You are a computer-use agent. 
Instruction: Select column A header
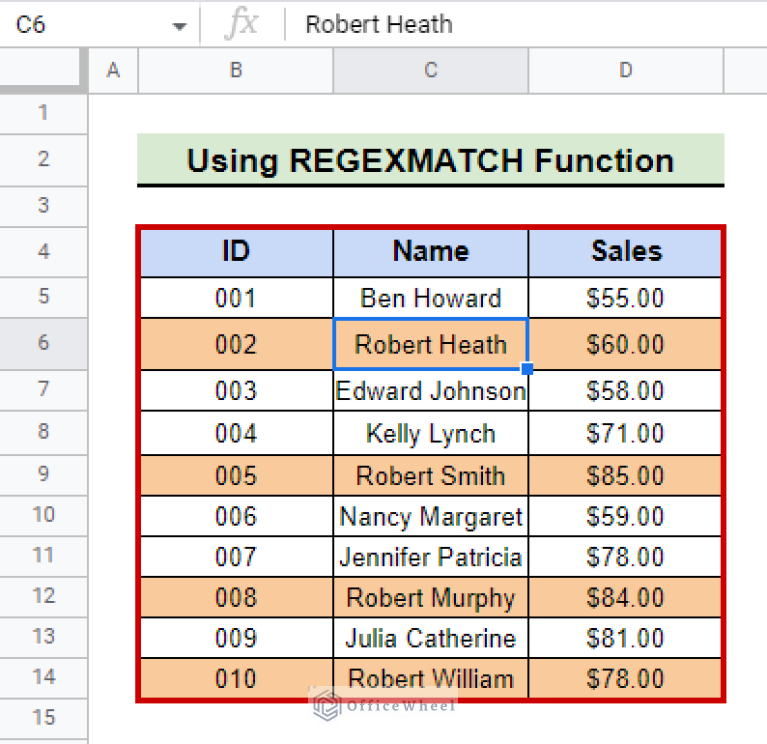[x=113, y=70]
